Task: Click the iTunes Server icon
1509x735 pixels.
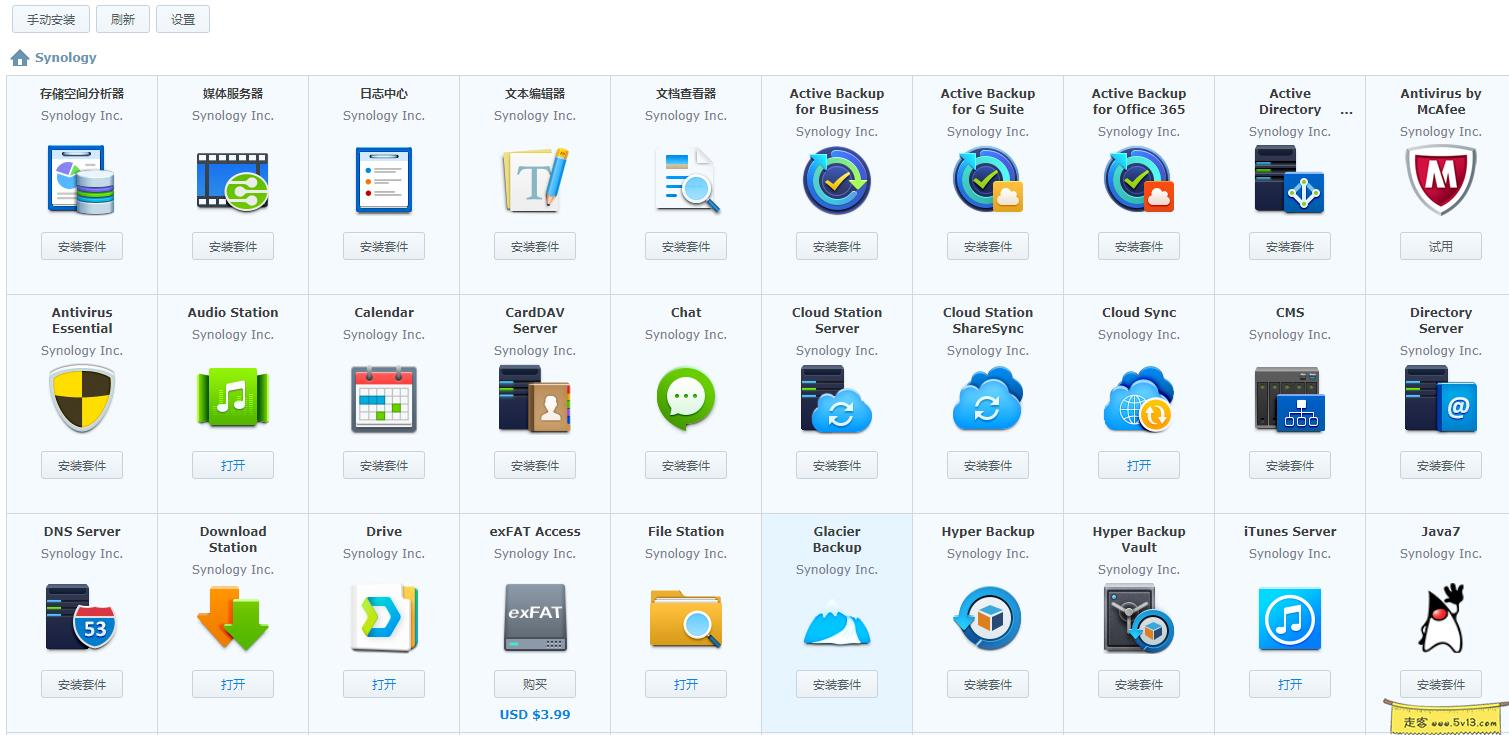Action: (1289, 617)
